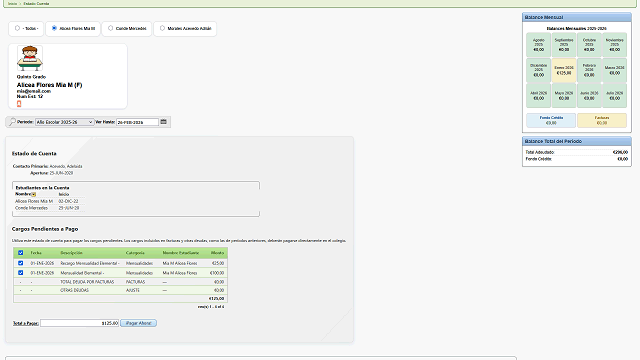Click the €125,00 table total
Screen dimensions: 640x360
(216, 298)
